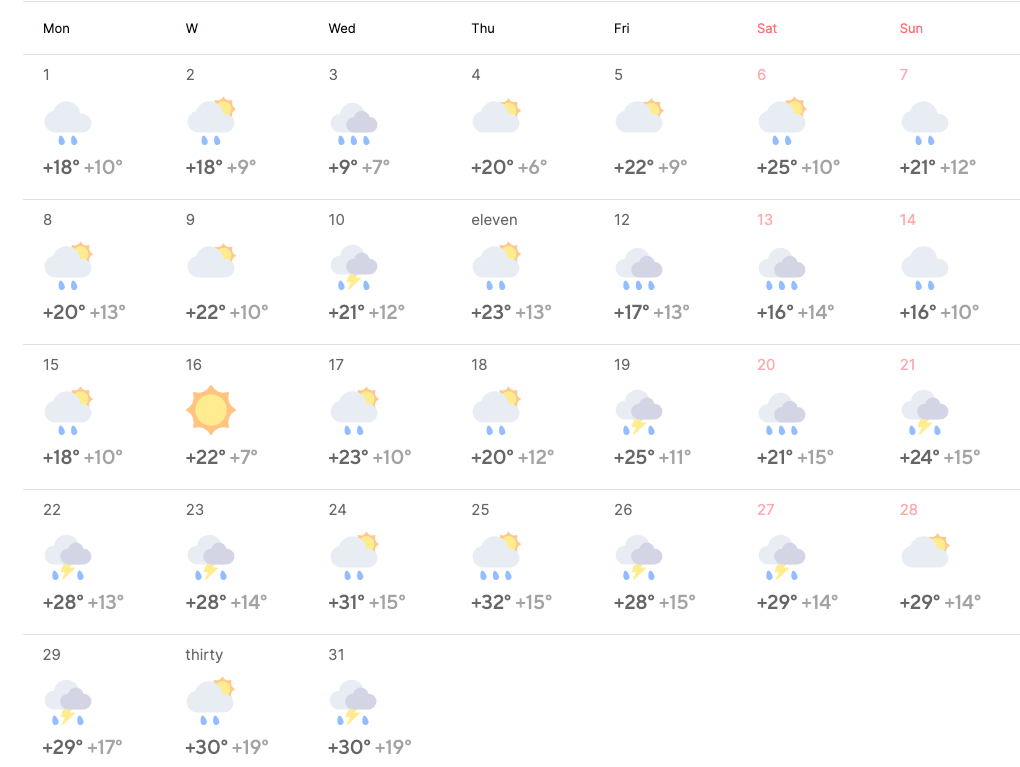1020x767 pixels.
Task: Click the Mon column header
Action: [56, 28]
